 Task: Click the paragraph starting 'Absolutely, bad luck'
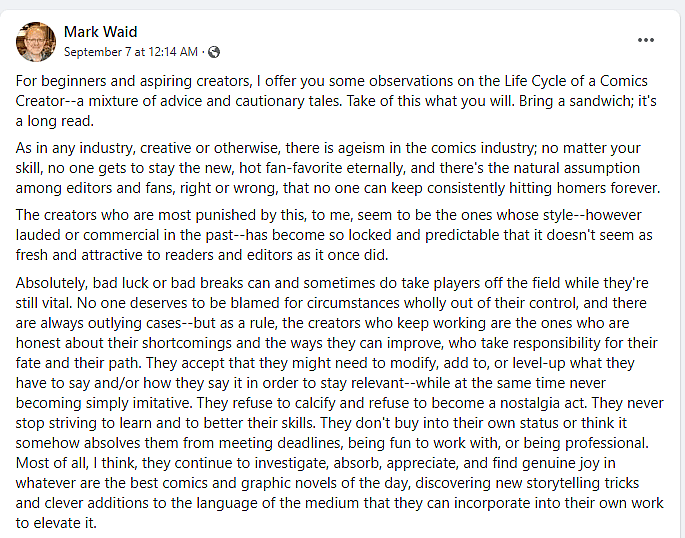330,402
